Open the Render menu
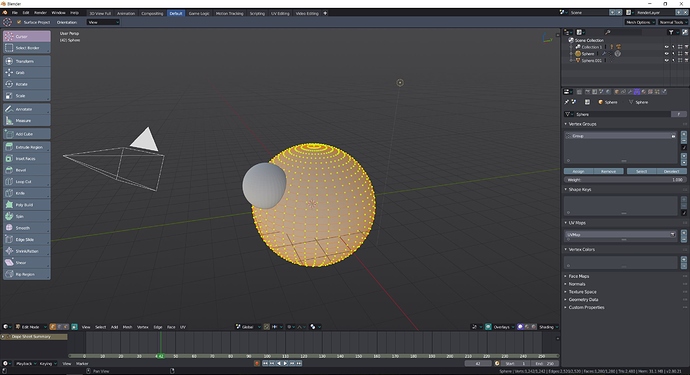Viewport: 690px width, 375px height. [40, 13]
